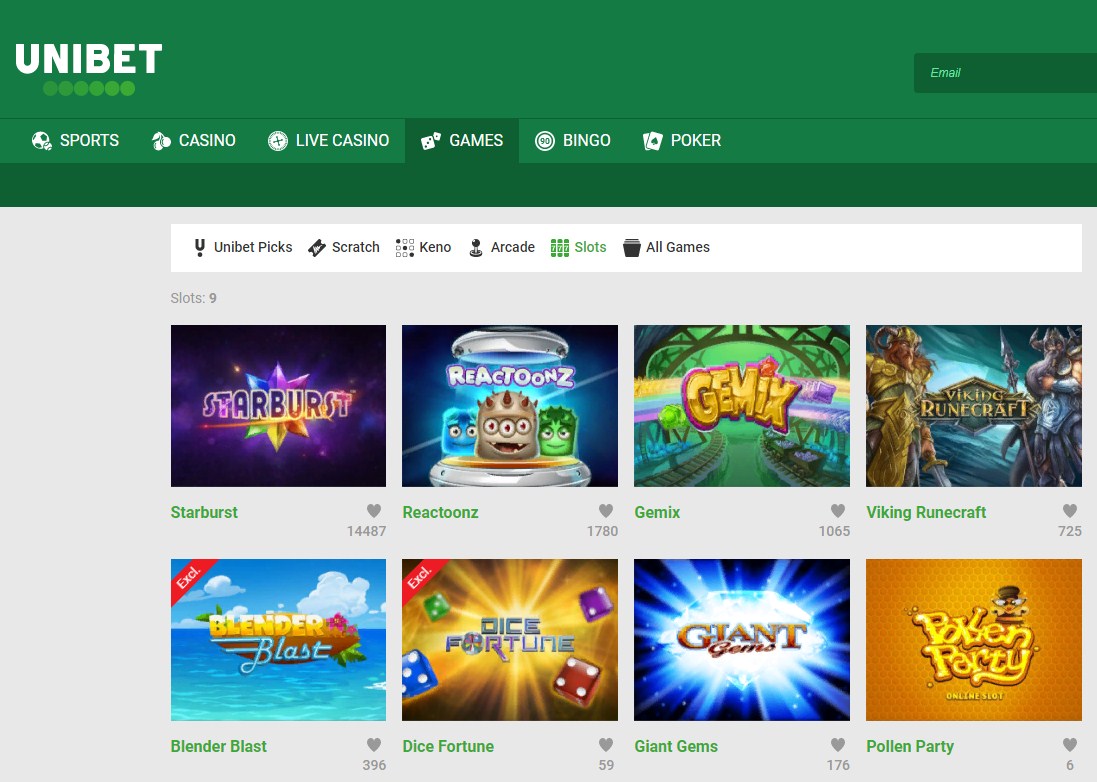This screenshot has width=1097, height=782.
Task: Click the Starburst title link
Action: 204,512
